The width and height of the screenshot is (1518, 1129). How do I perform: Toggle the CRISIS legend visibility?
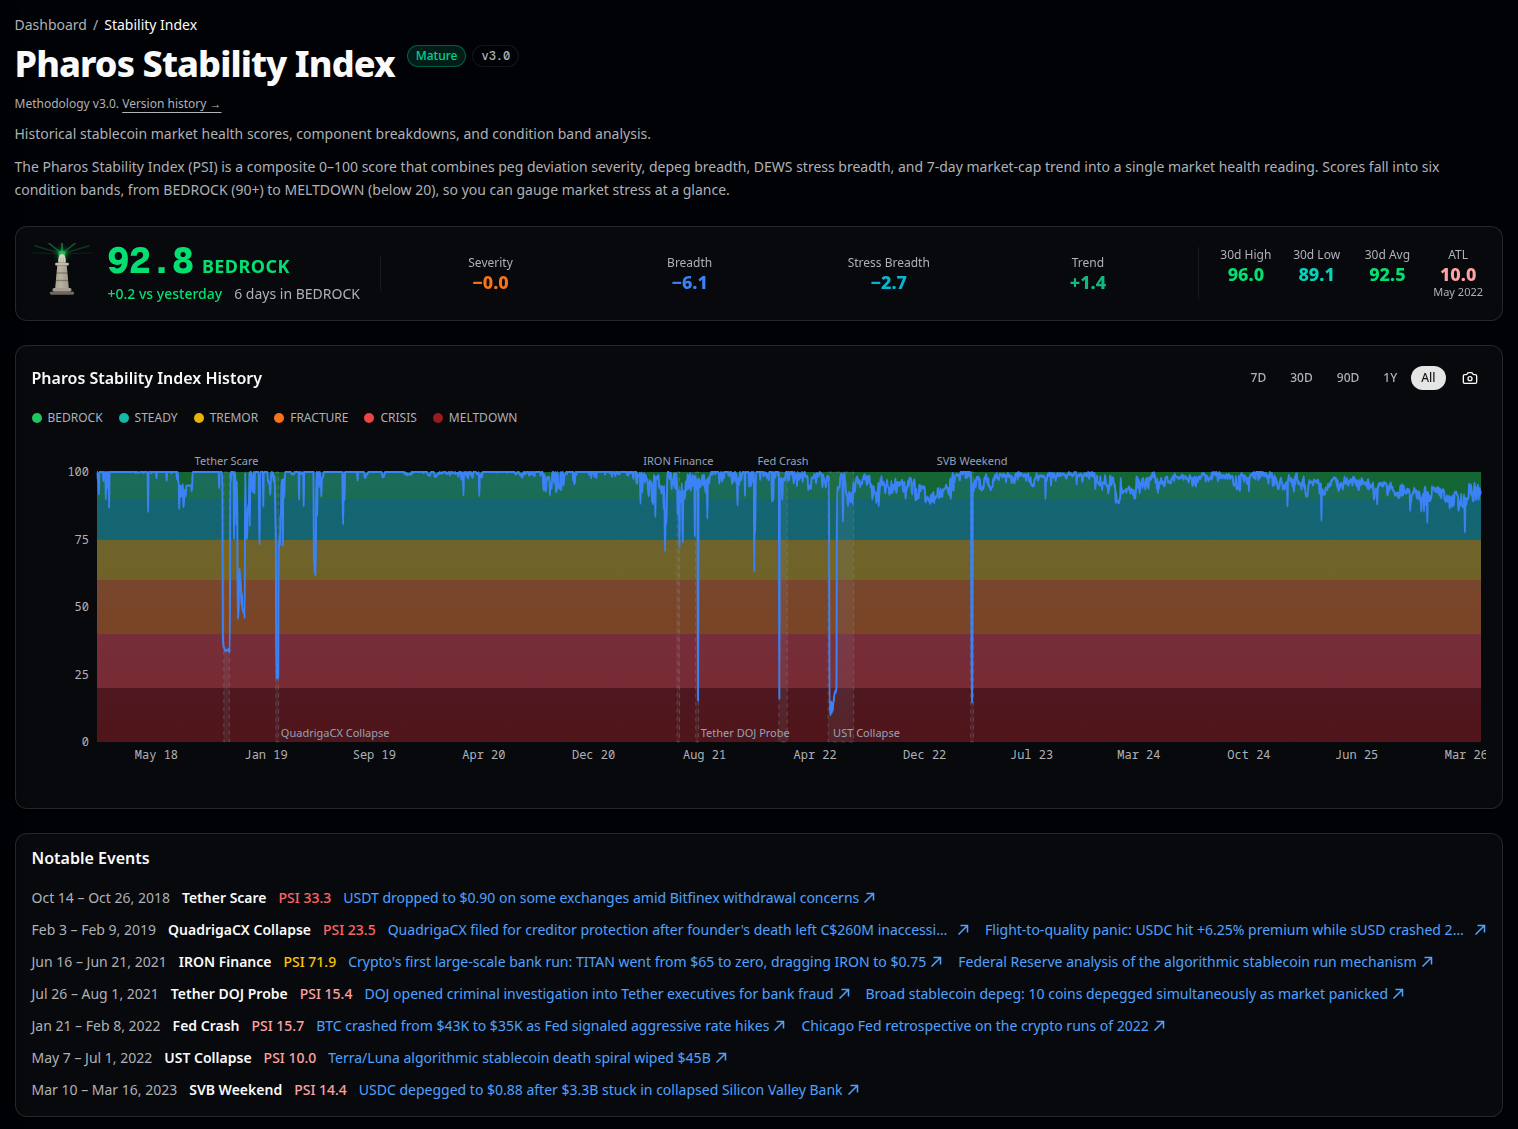pyautogui.click(x=390, y=417)
